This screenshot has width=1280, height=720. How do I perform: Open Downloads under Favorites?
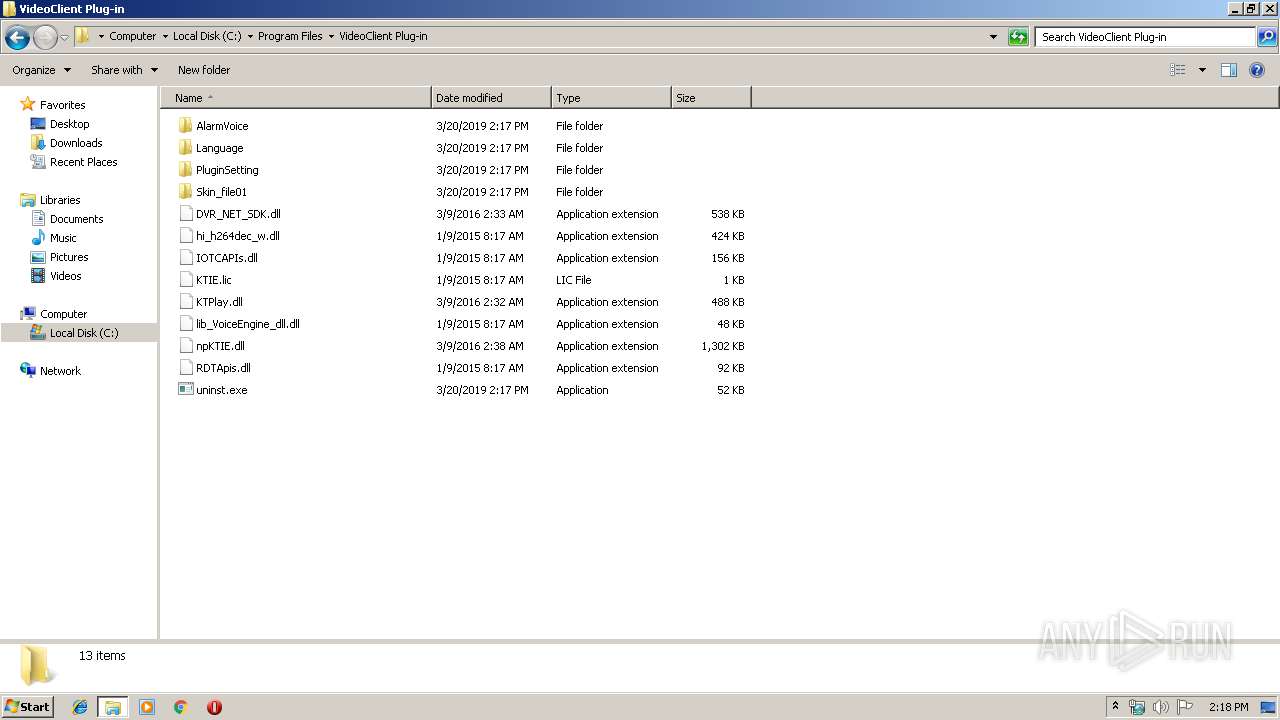(76, 143)
